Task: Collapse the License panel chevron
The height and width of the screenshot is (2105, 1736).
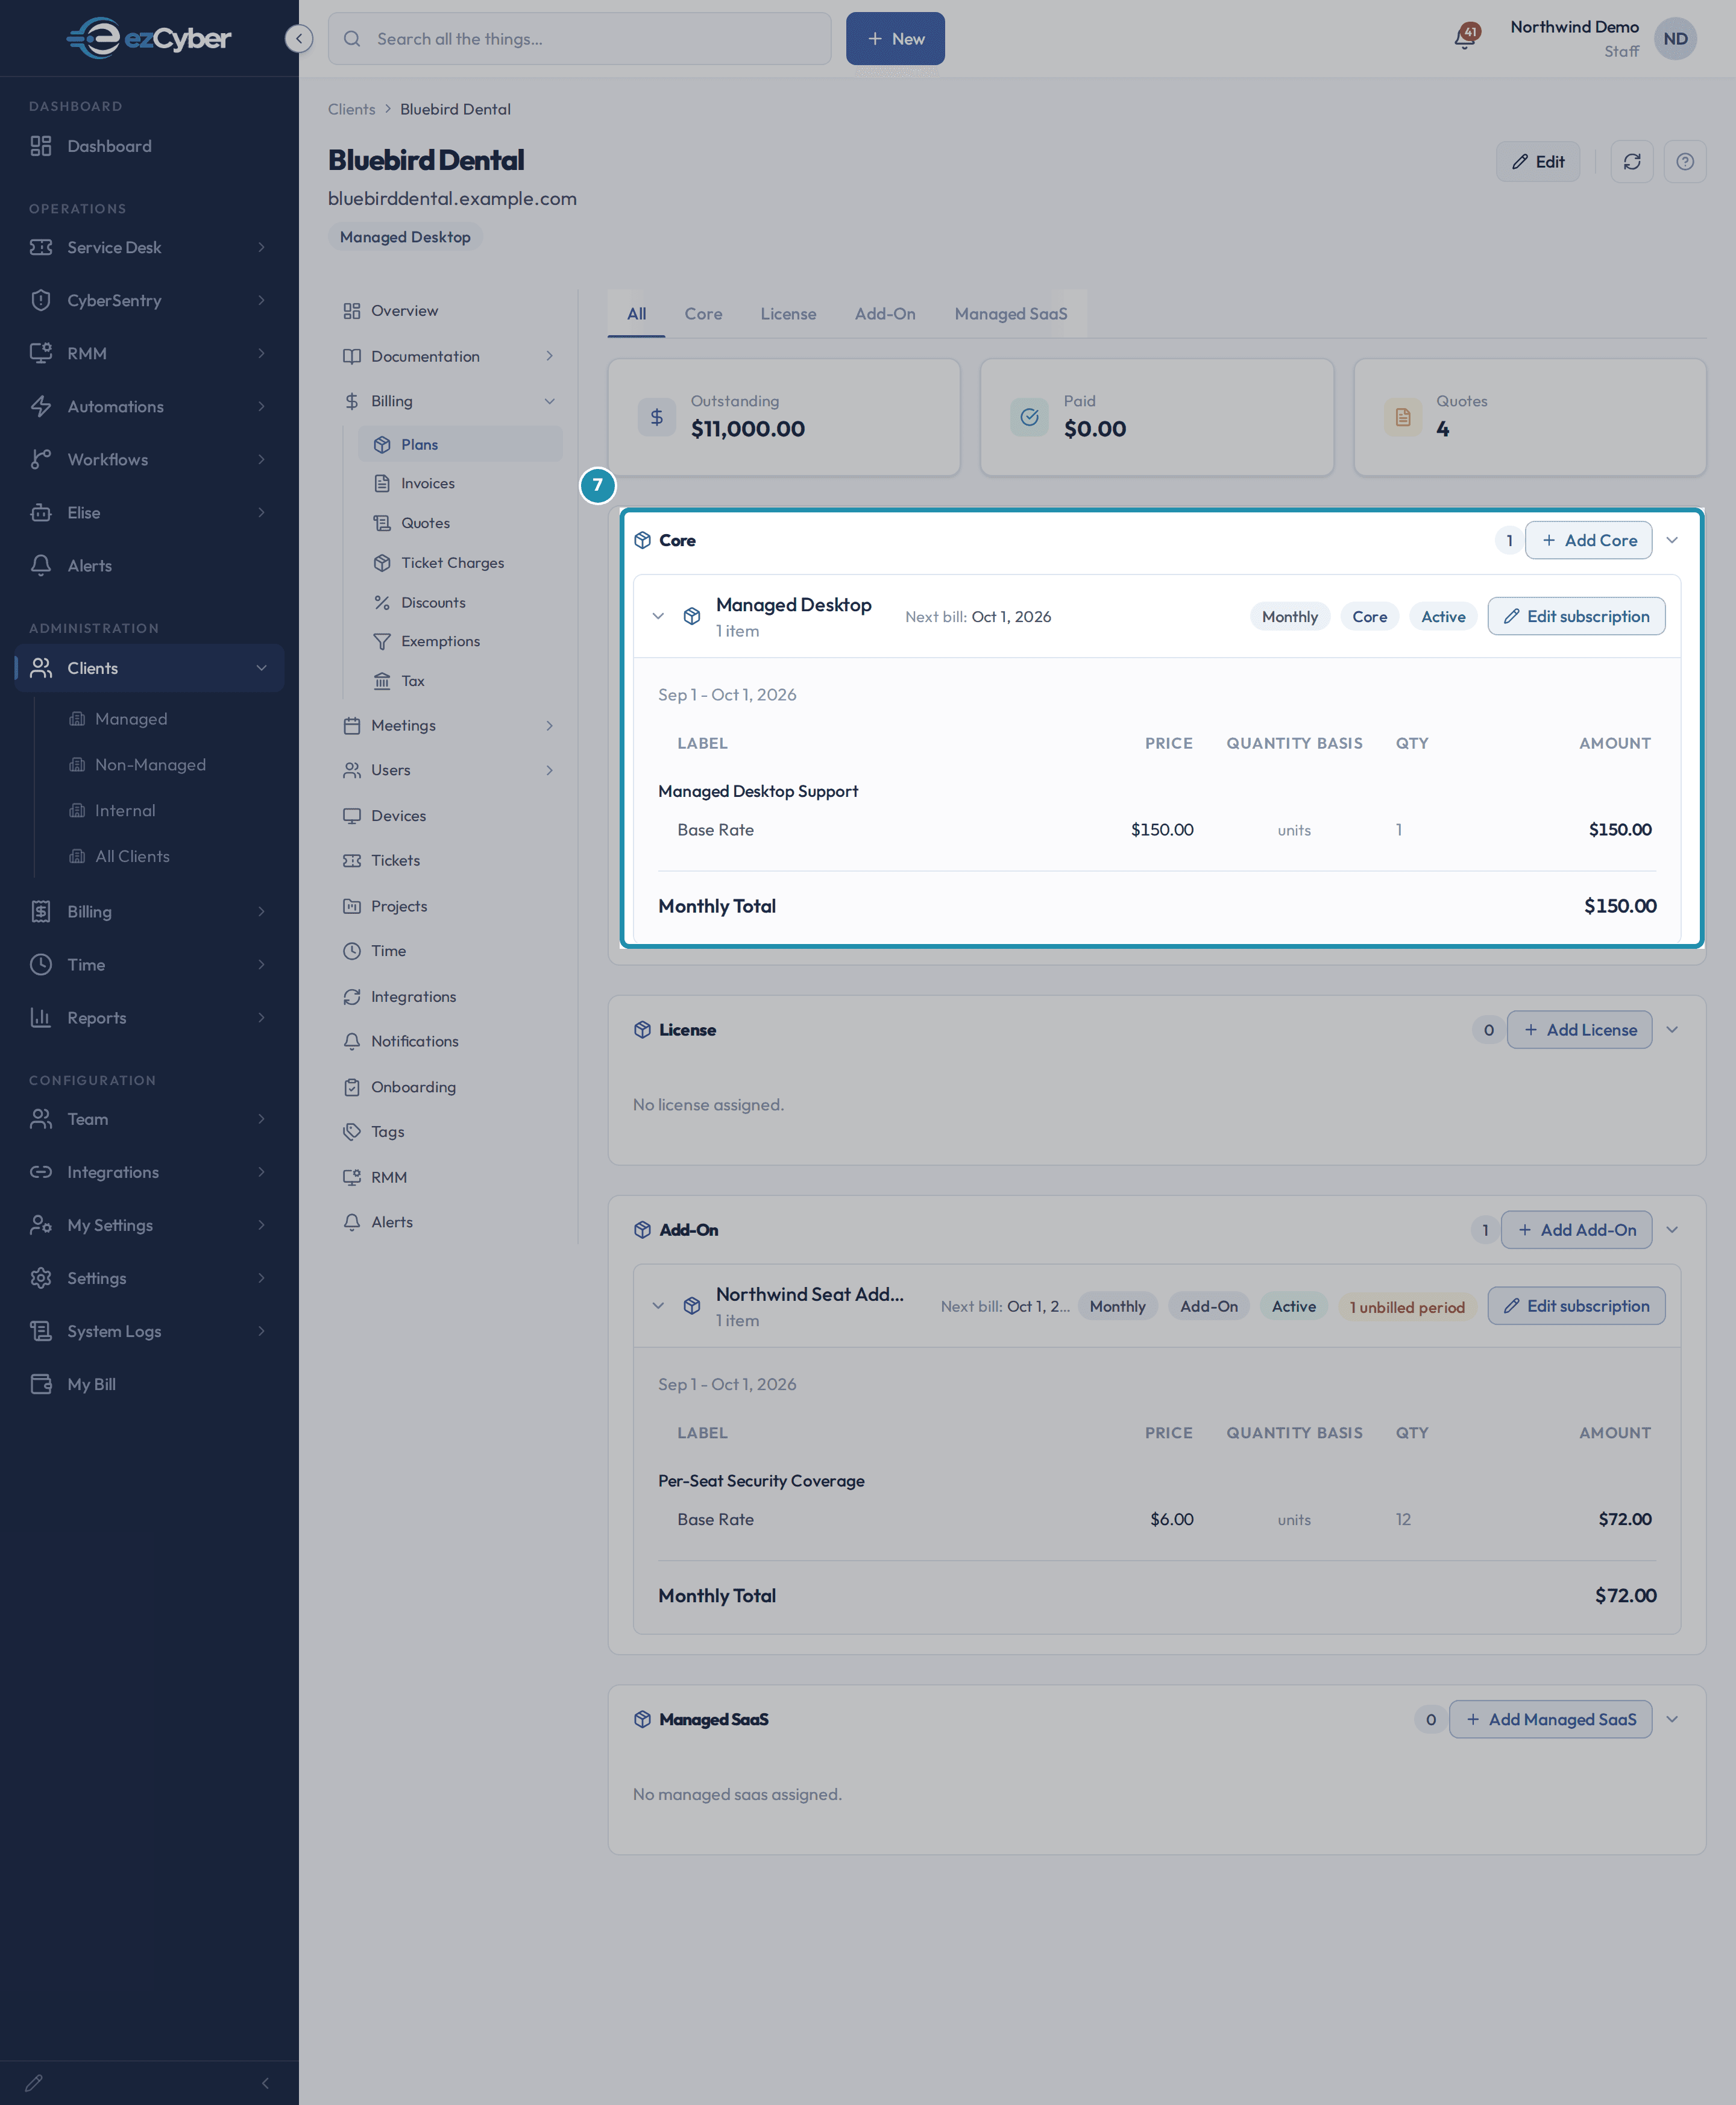Action: (1671, 1030)
